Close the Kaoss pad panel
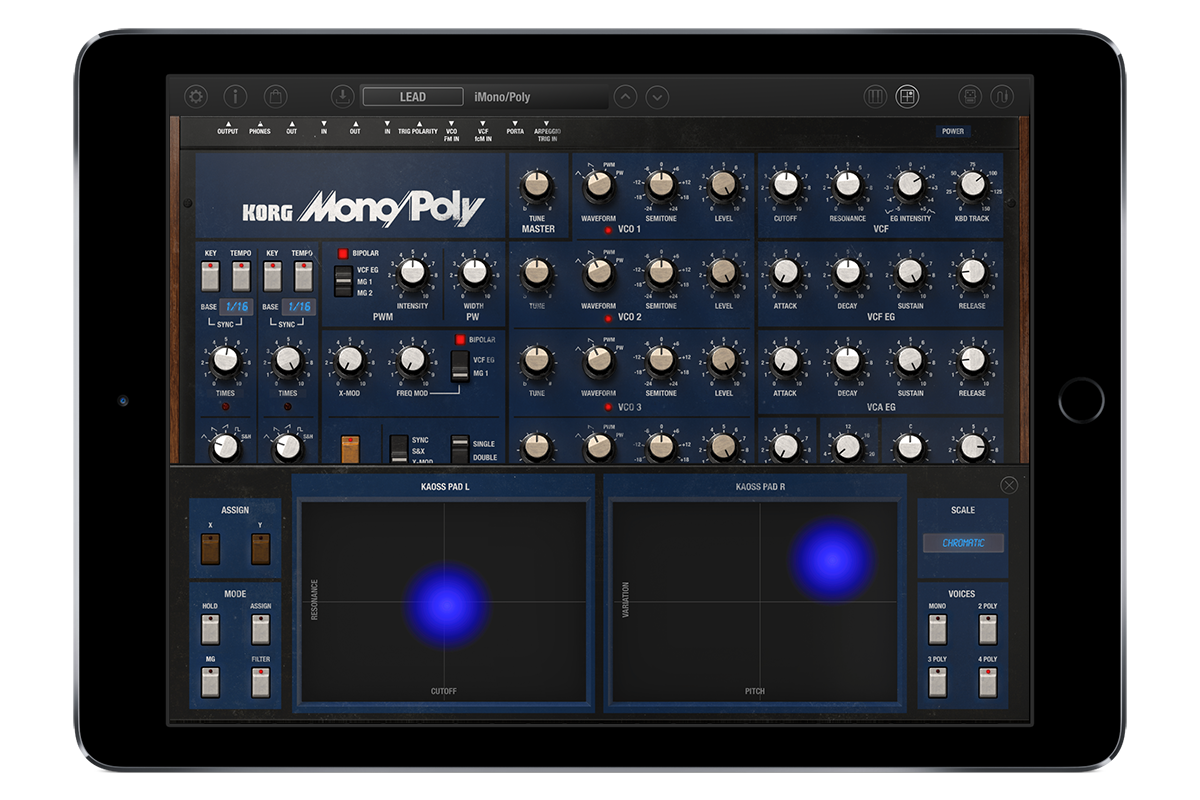The height and width of the screenshot is (800, 1200). click(1009, 485)
